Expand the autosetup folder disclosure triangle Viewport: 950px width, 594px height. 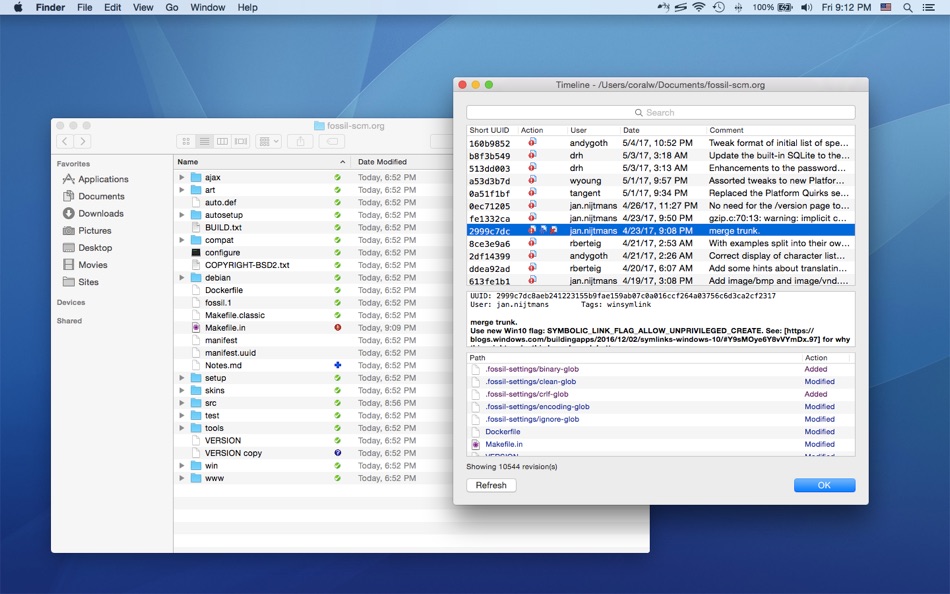click(182, 215)
